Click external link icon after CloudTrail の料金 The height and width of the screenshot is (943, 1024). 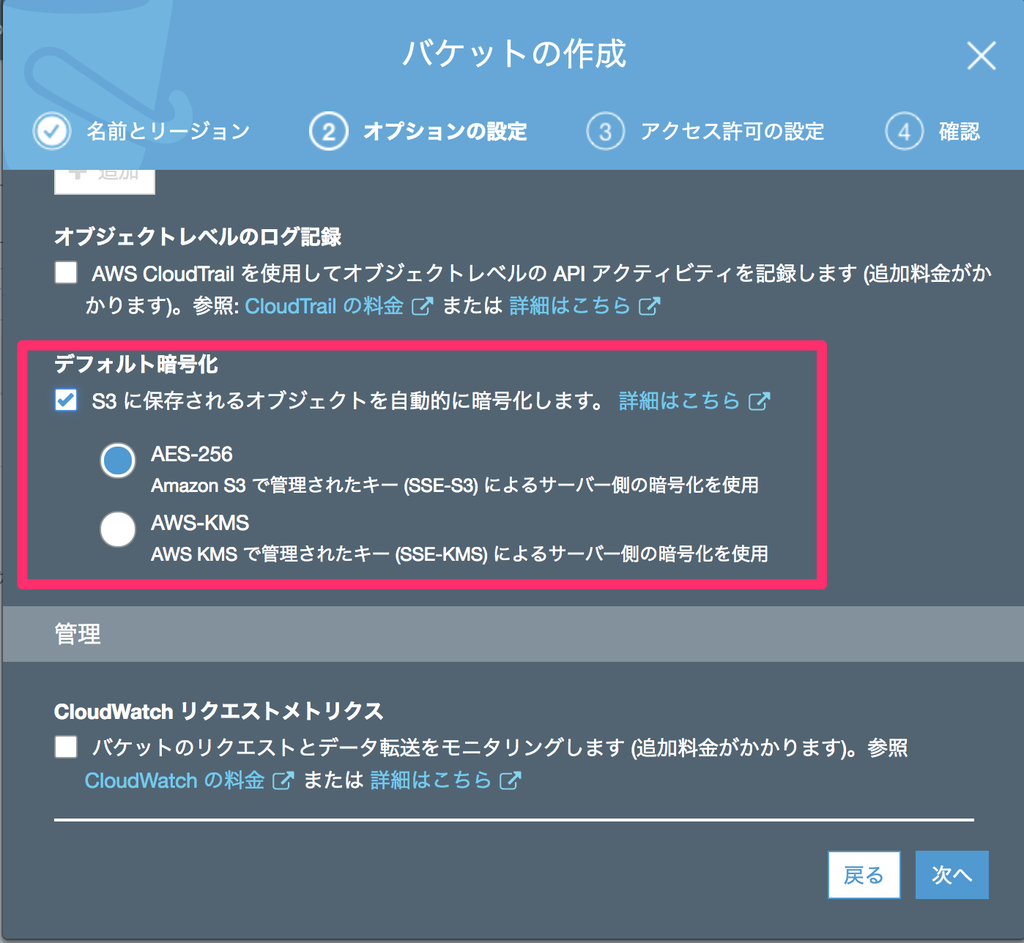coord(423,306)
